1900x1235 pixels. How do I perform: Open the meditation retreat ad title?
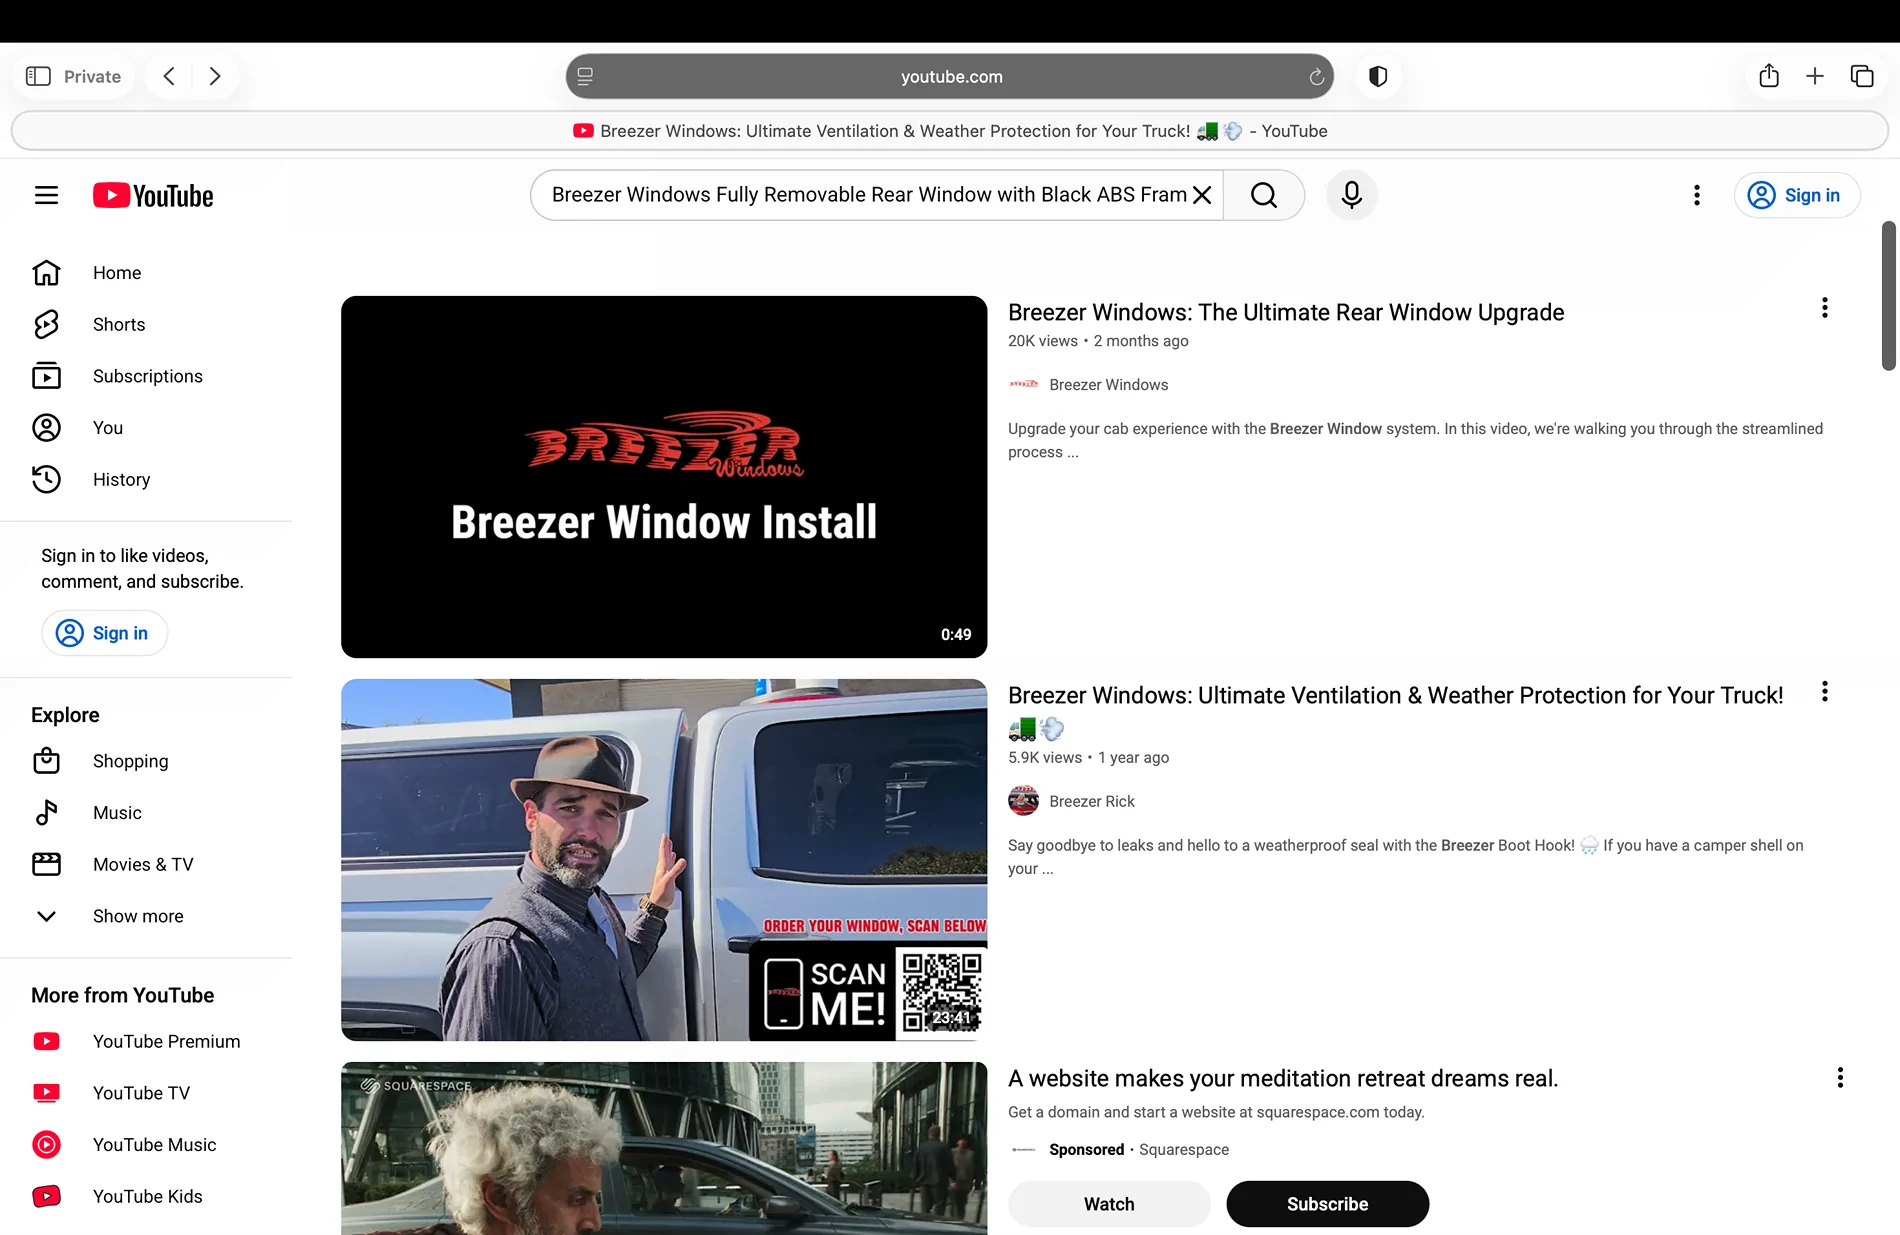coord(1283,1079)
